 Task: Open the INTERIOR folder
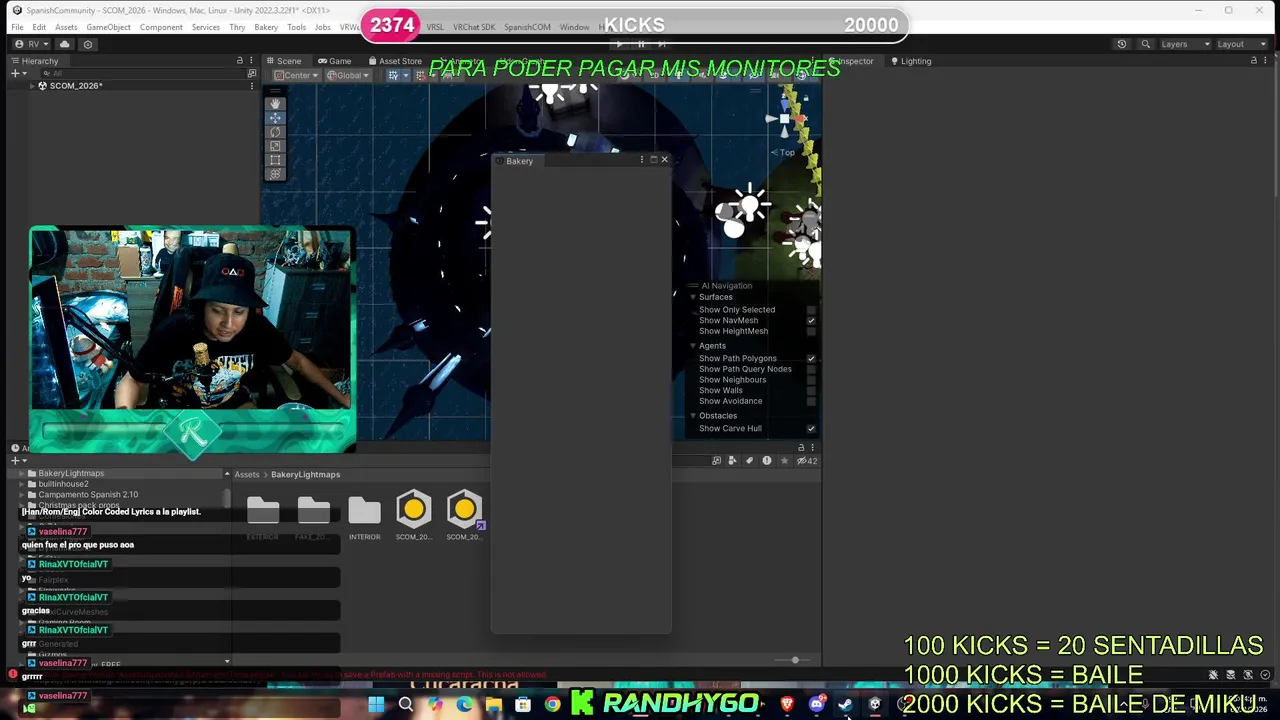[x=364, y=516]
